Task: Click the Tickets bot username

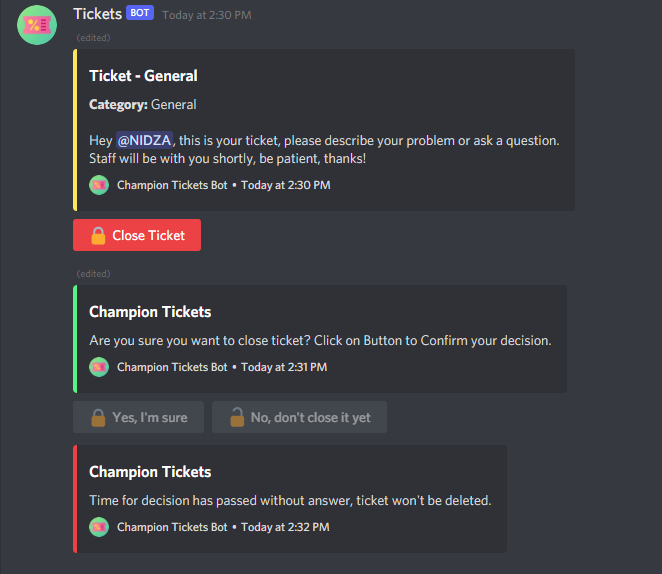Action: pos(96,14)
